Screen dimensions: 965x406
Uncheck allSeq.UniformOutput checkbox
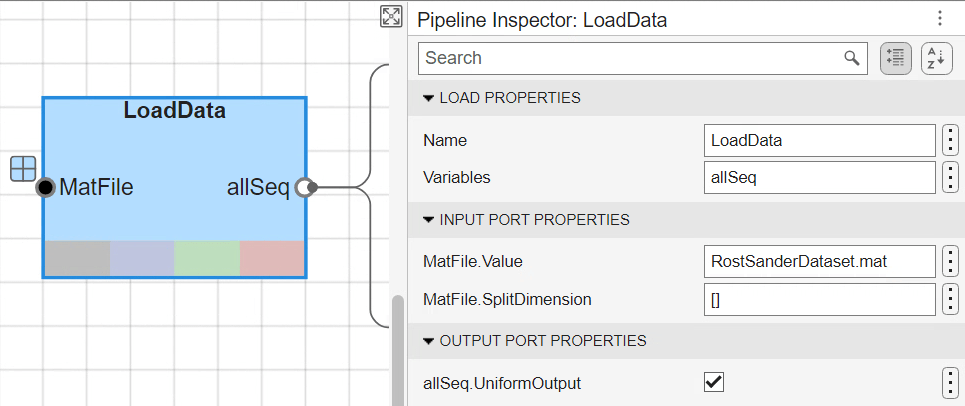click(x=714, y=382)
